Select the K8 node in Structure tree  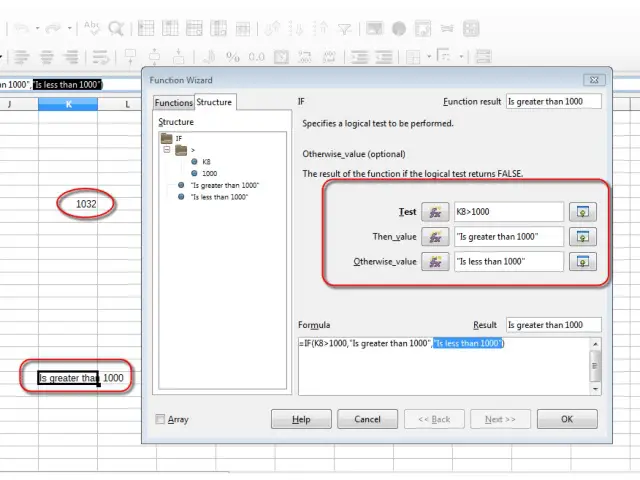(x=206, y=161)
